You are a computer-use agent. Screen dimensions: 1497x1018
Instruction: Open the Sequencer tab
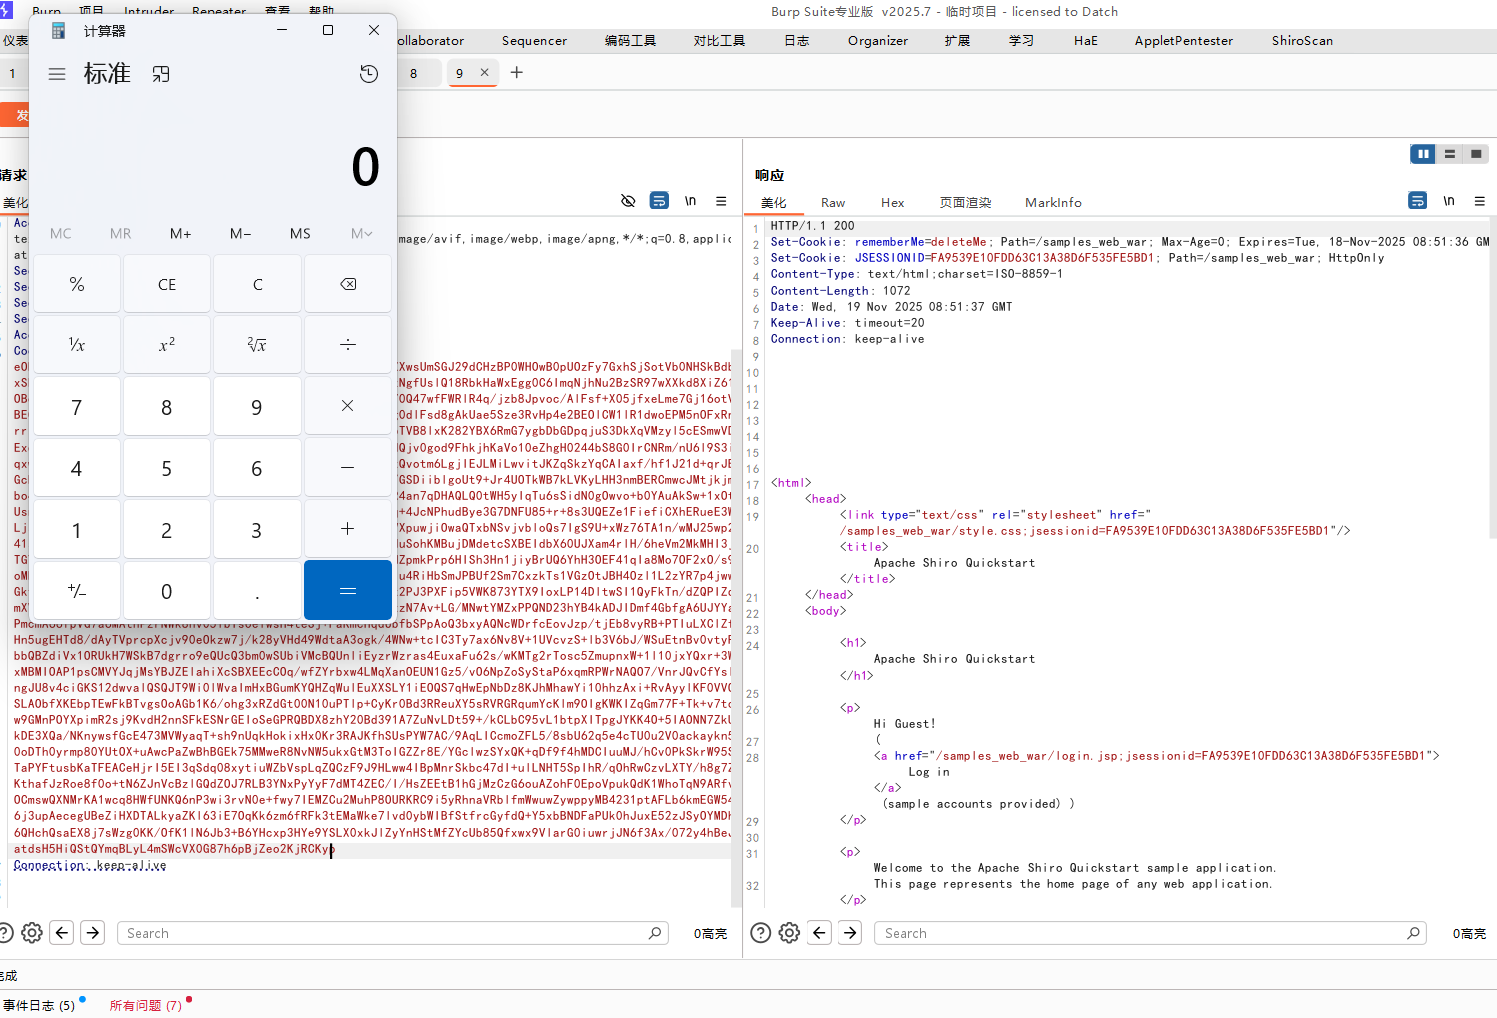(x=534, y=41)
